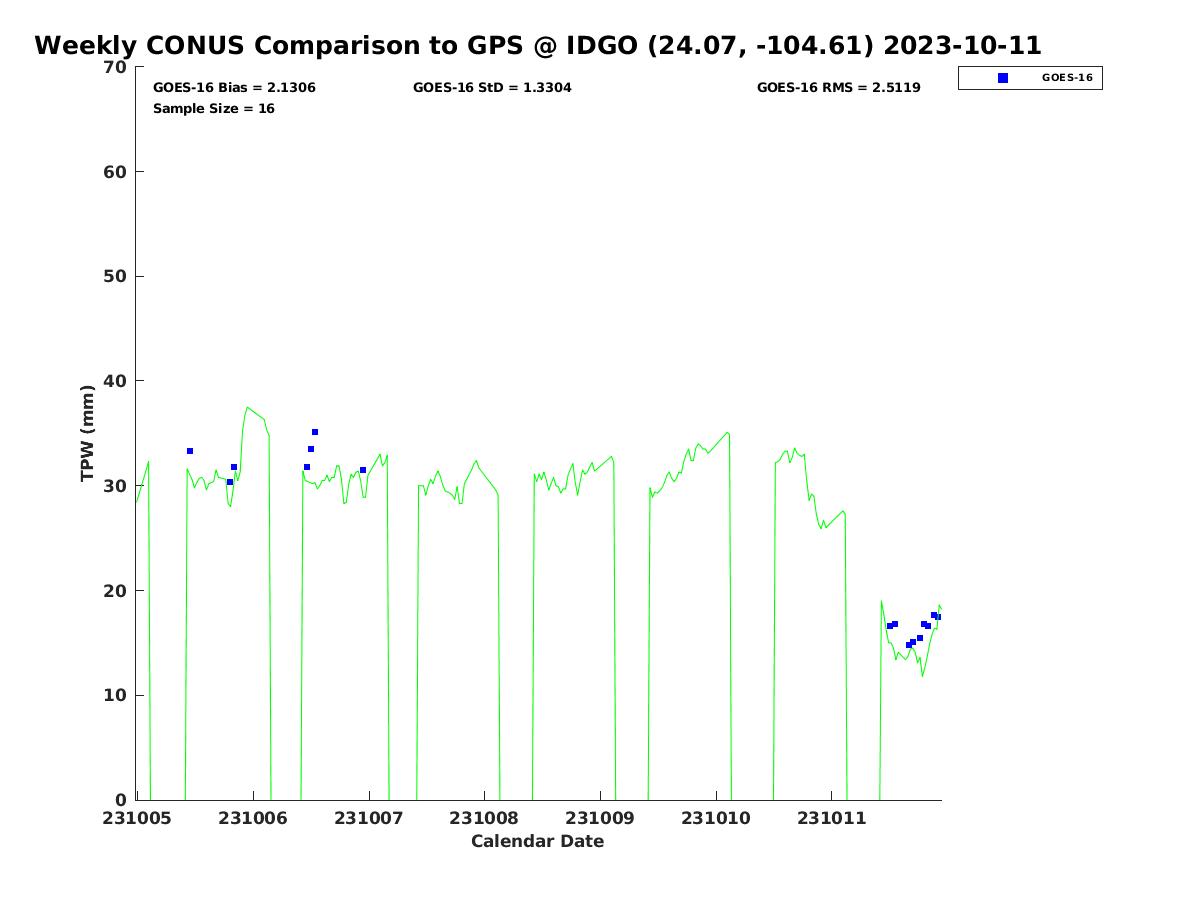Viewport: 1200px width, 900px height.
Task: Click the green GPS peak near 37 mm
Action: 248,407
